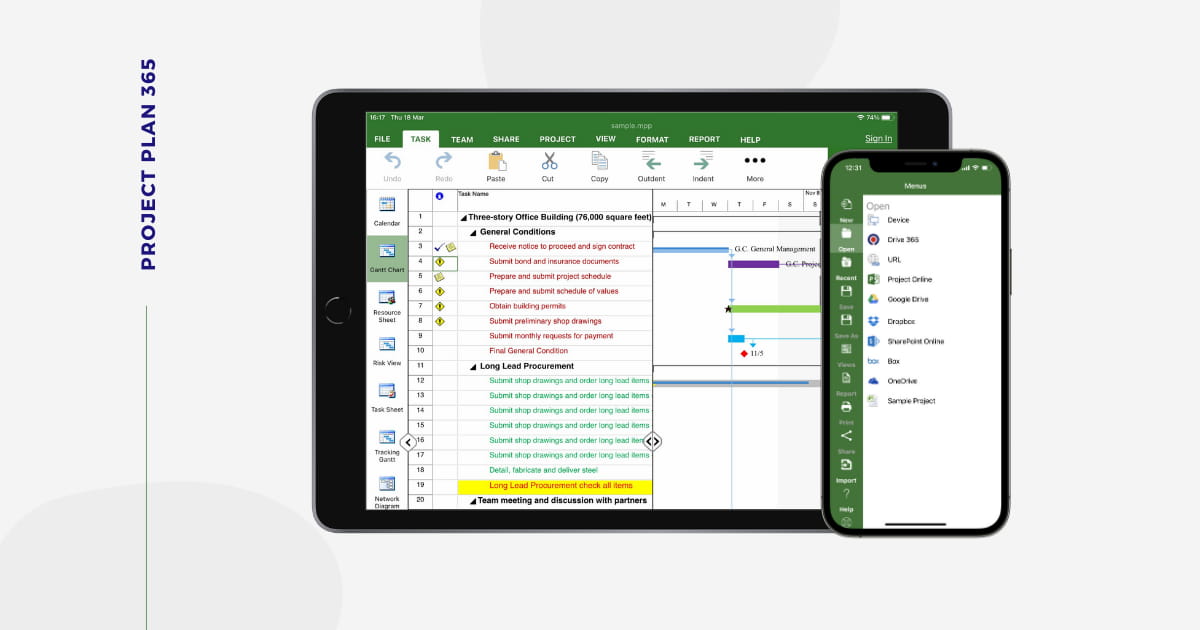Click the green Gantt bar for row 7
Image resolution: width=1200 pixels, height=630 pixels.
click(x=776, y=309)
